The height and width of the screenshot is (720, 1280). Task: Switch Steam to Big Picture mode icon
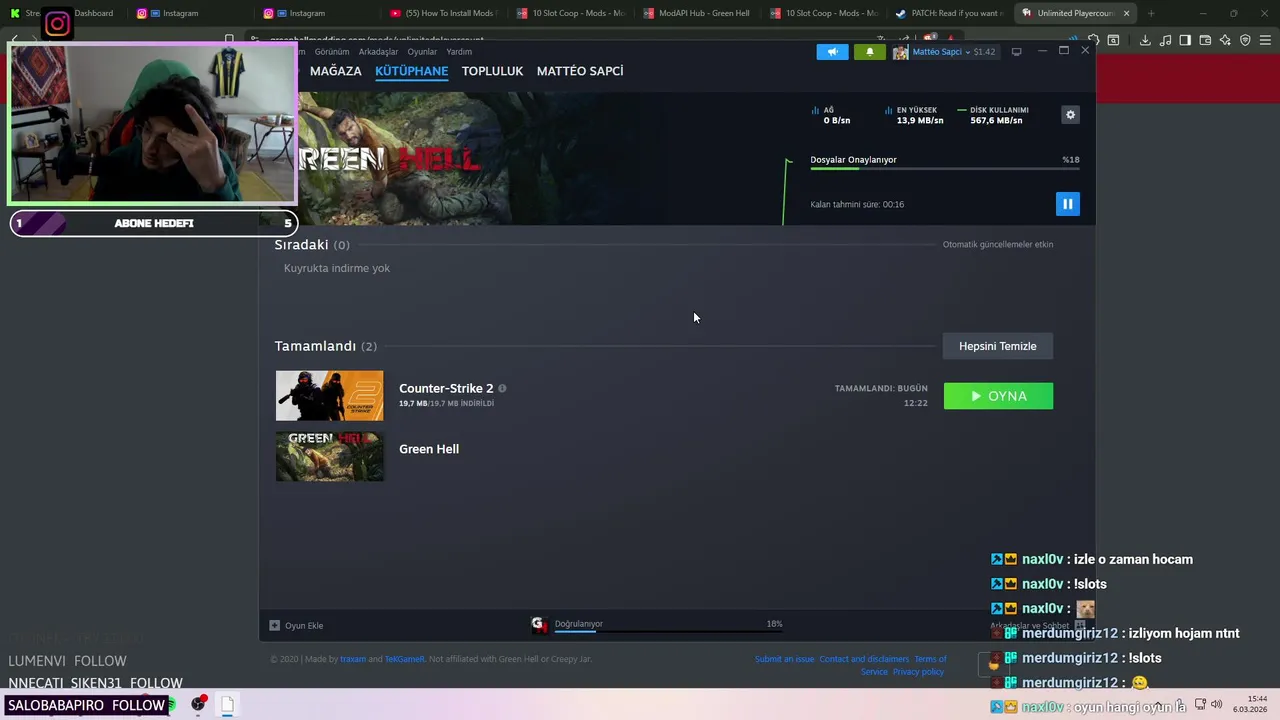[x=1016, y=52]
